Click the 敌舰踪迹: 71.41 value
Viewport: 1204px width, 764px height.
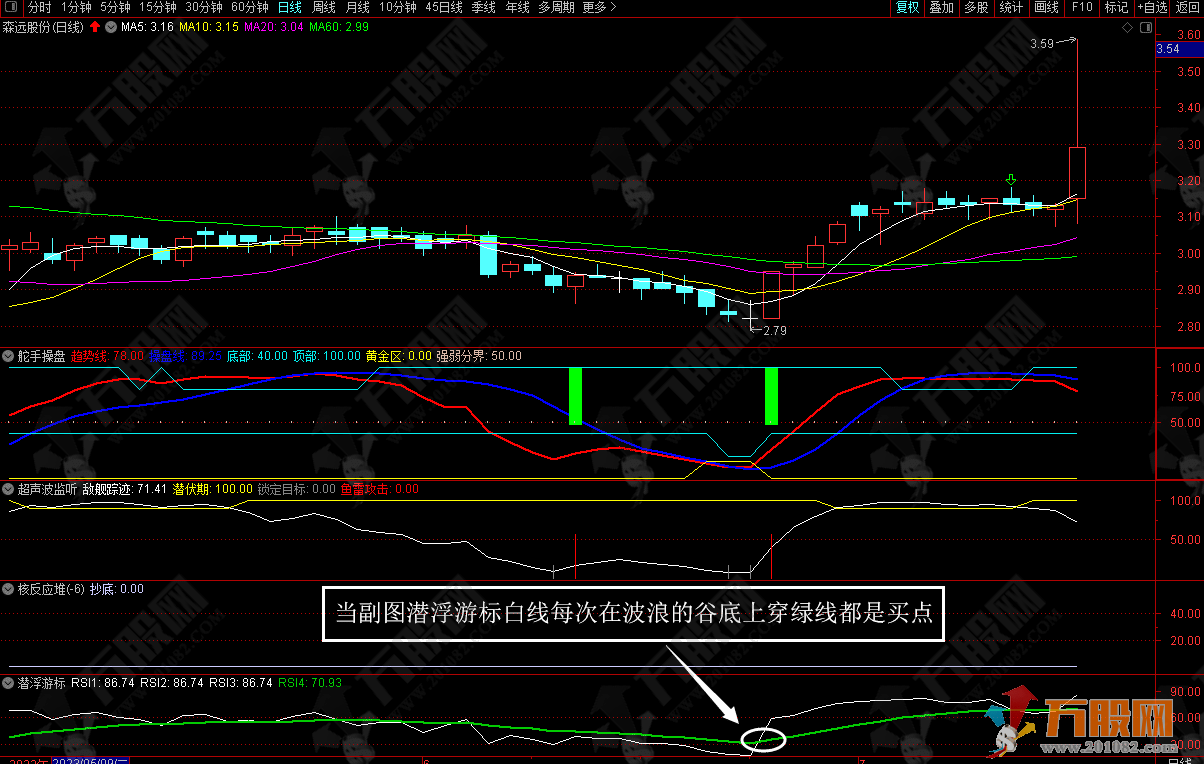tap(126, 489)
